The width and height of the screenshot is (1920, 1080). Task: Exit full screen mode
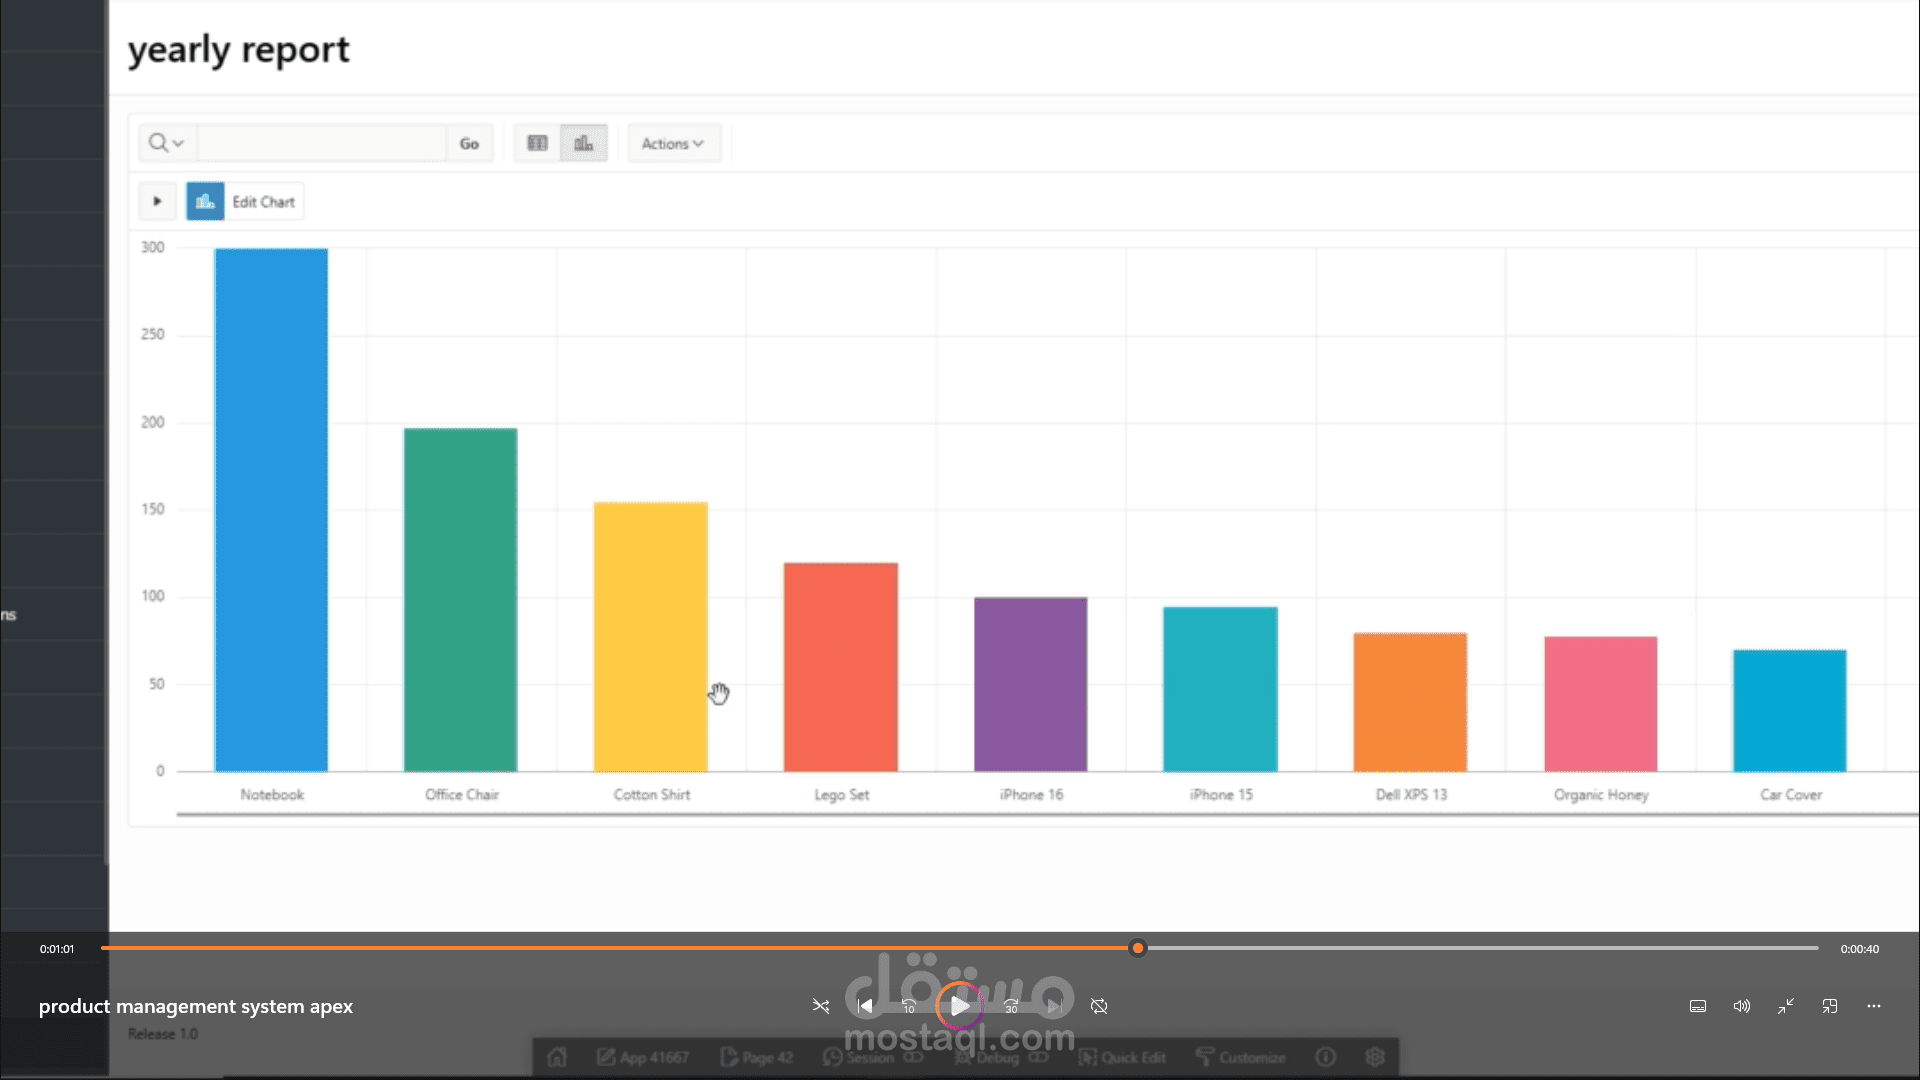point(1786,1006)
